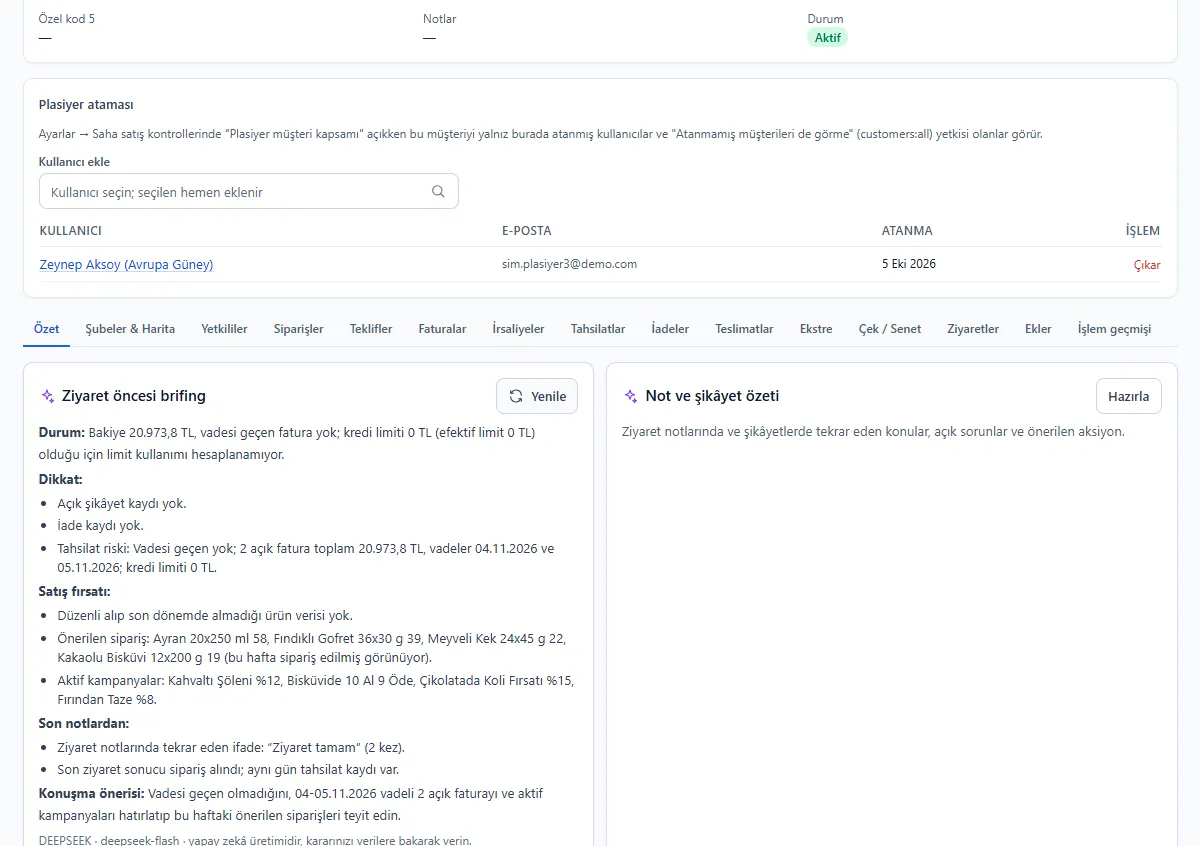The width and height of the screenshot is (1200, 846).
Task: Open the Teslimatlar tab
Action: pos(744,329)
